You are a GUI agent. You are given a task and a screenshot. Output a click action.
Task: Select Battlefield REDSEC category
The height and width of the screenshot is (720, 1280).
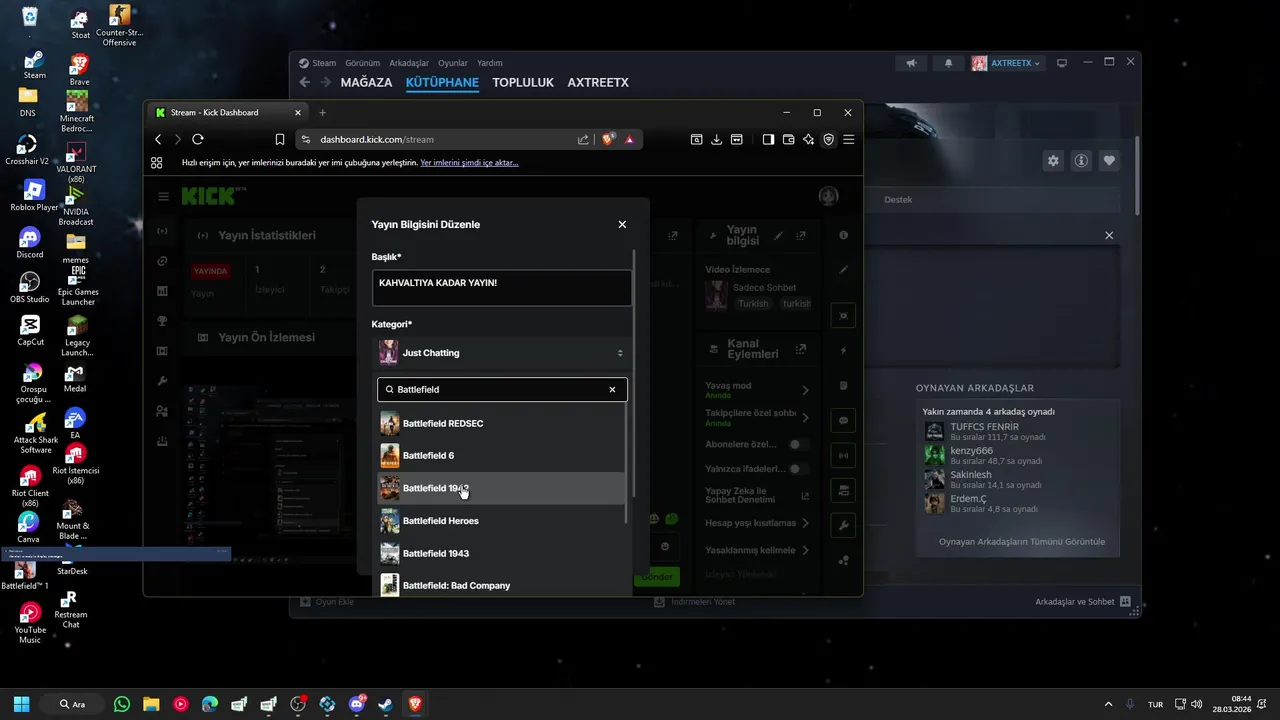(502, 423)
